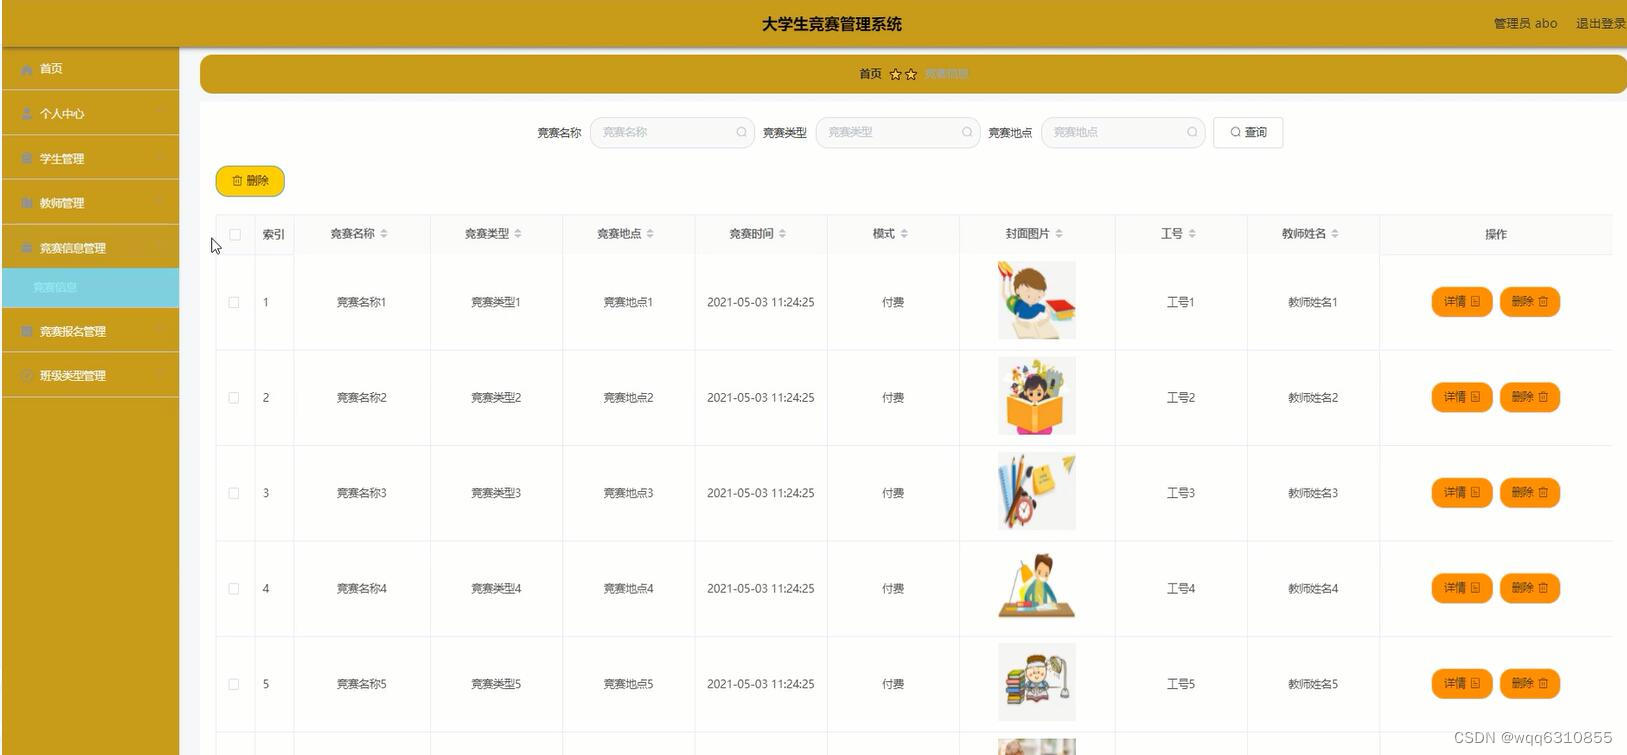Click 删除 for 竞赛名称3 row
Viewport: 1627px width, 755px height.
tap(1530, 493)
